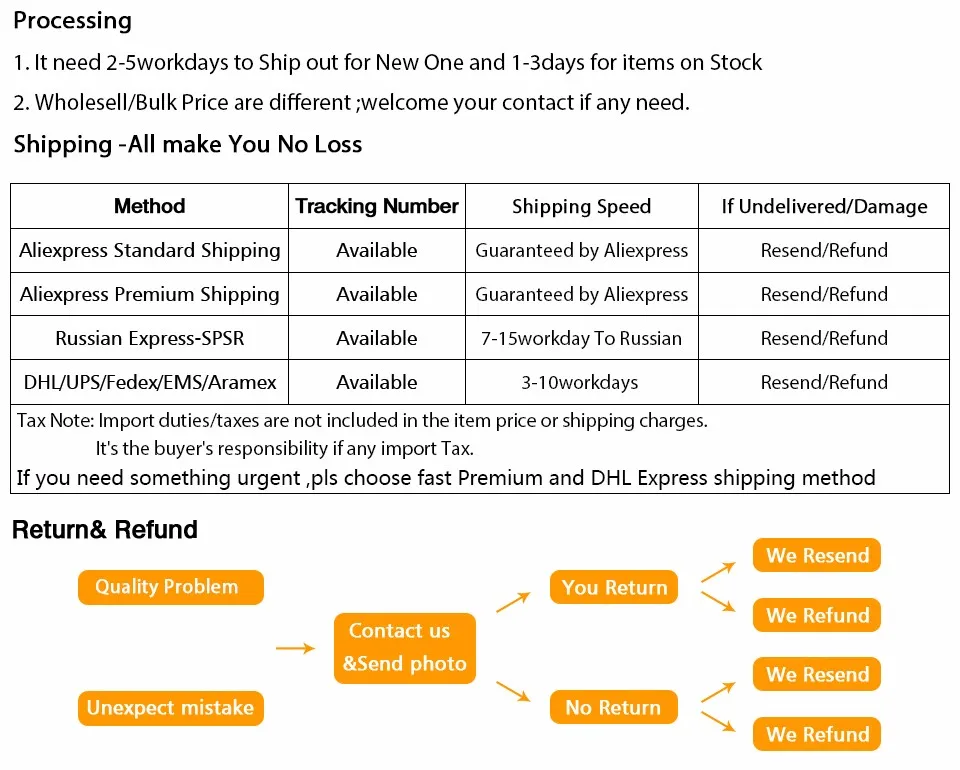Click the Method column header

tap(149, 206)
